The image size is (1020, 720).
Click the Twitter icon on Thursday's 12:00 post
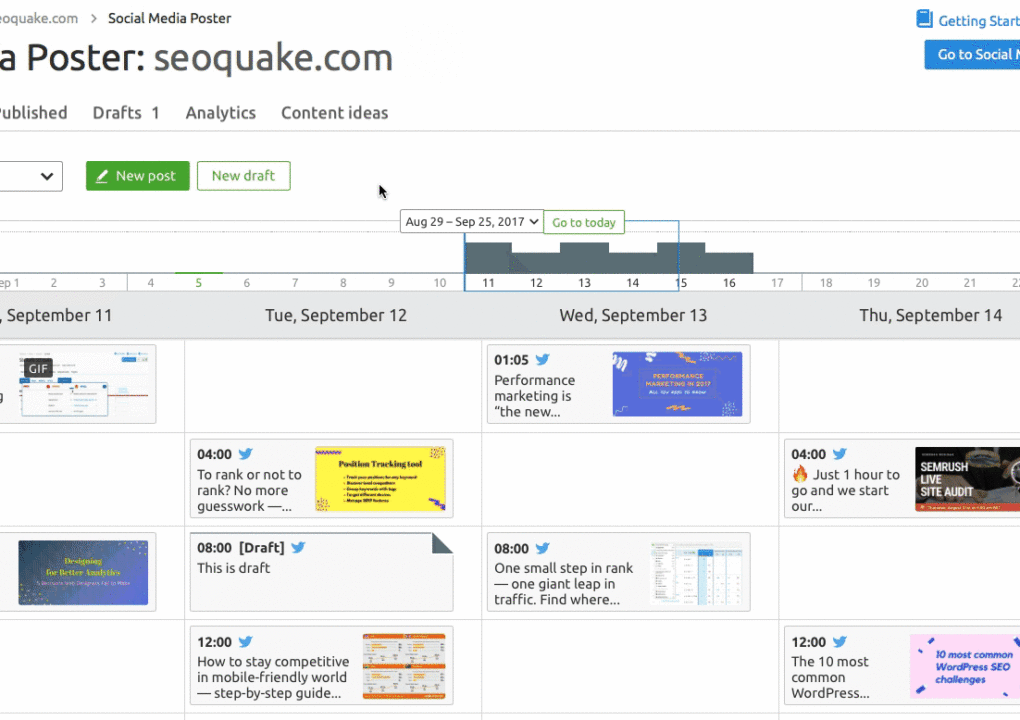[840, 642]
